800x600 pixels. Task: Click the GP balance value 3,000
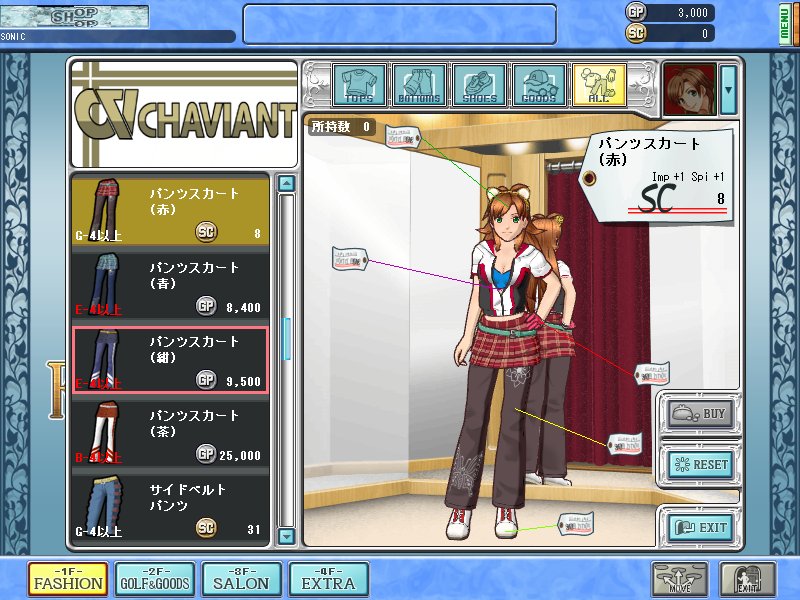click(x=692, y=13)
